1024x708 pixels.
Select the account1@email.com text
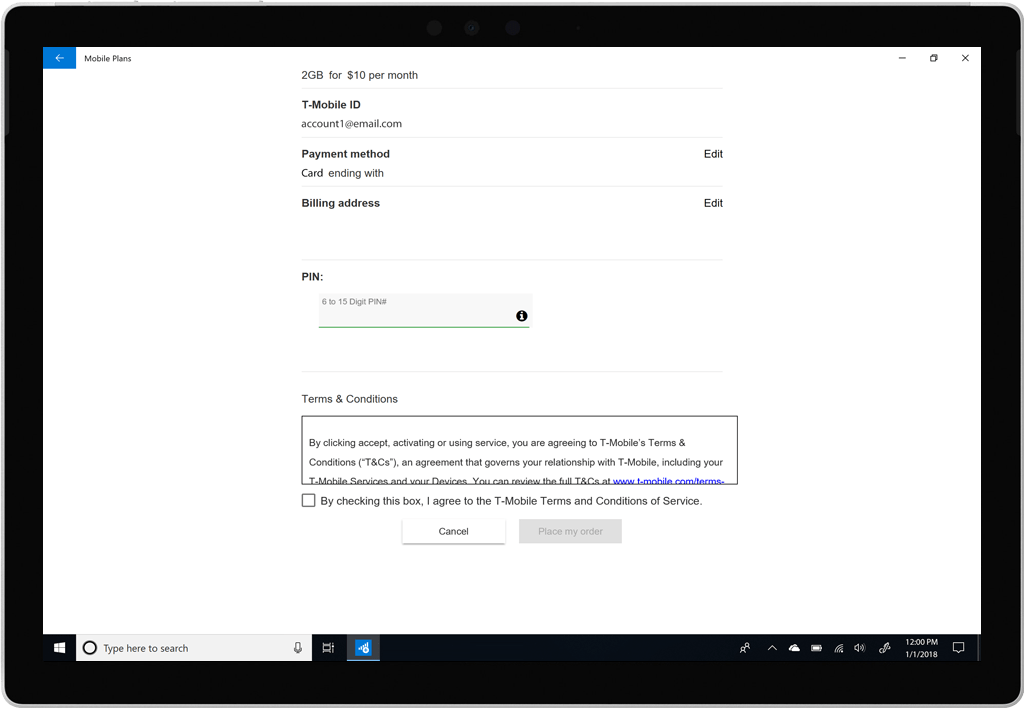coord(351,123)
